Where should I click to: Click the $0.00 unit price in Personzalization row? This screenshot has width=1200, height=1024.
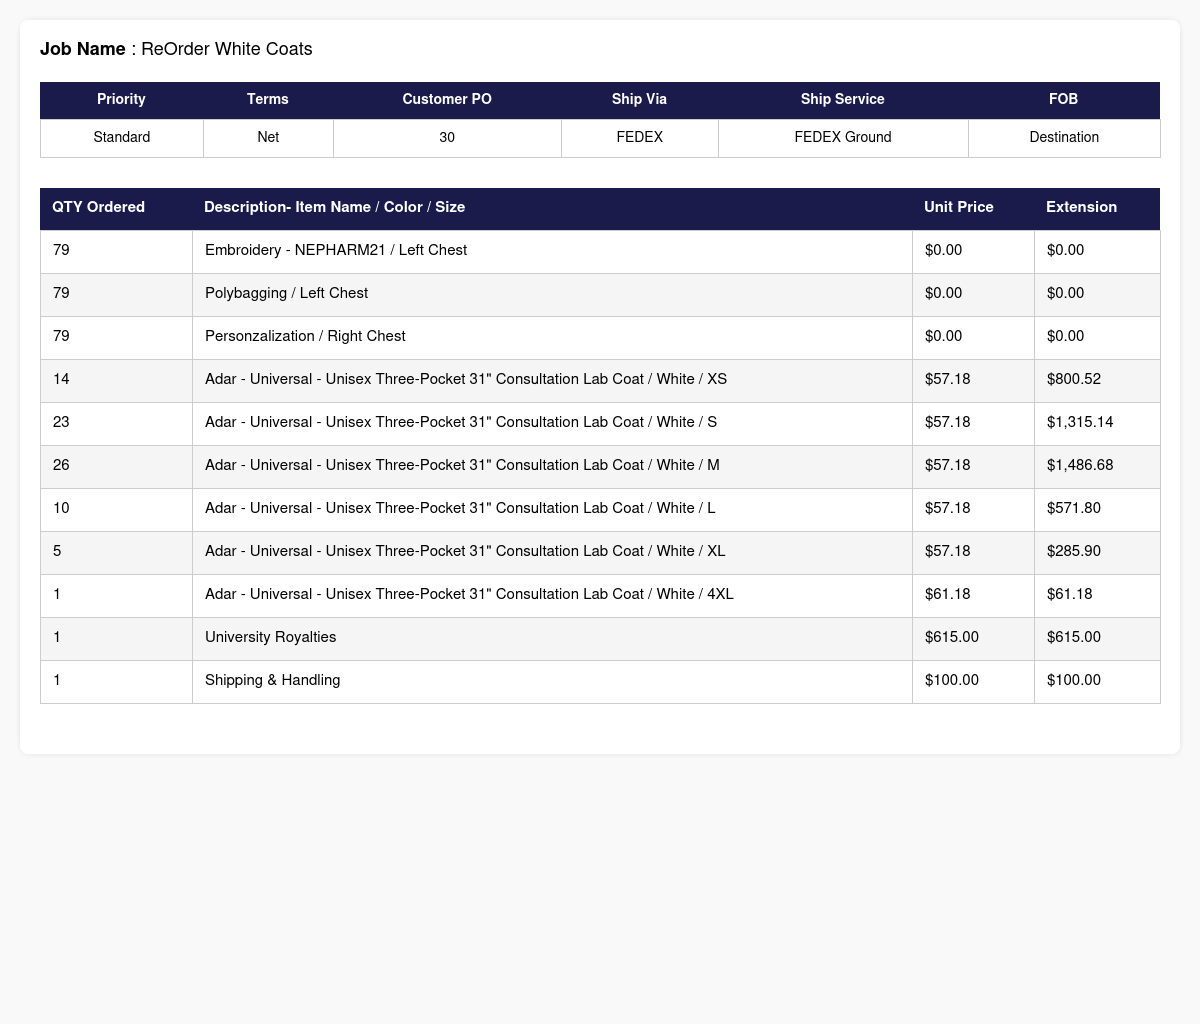(944, 336)
